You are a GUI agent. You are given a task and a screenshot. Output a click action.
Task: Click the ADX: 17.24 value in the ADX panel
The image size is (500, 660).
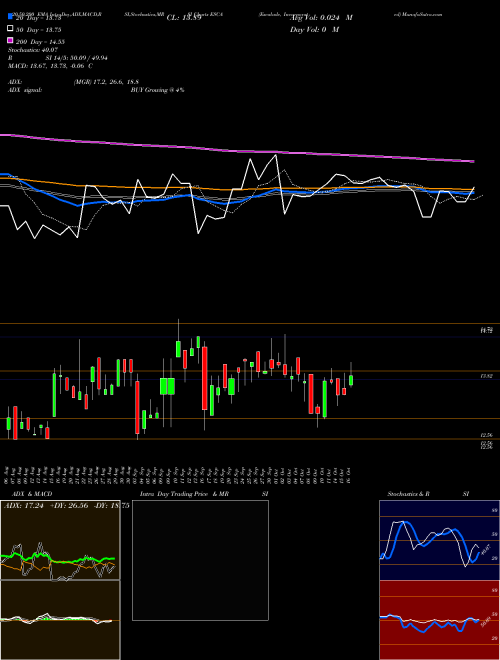pyautogui.click(x=24, y=506)
